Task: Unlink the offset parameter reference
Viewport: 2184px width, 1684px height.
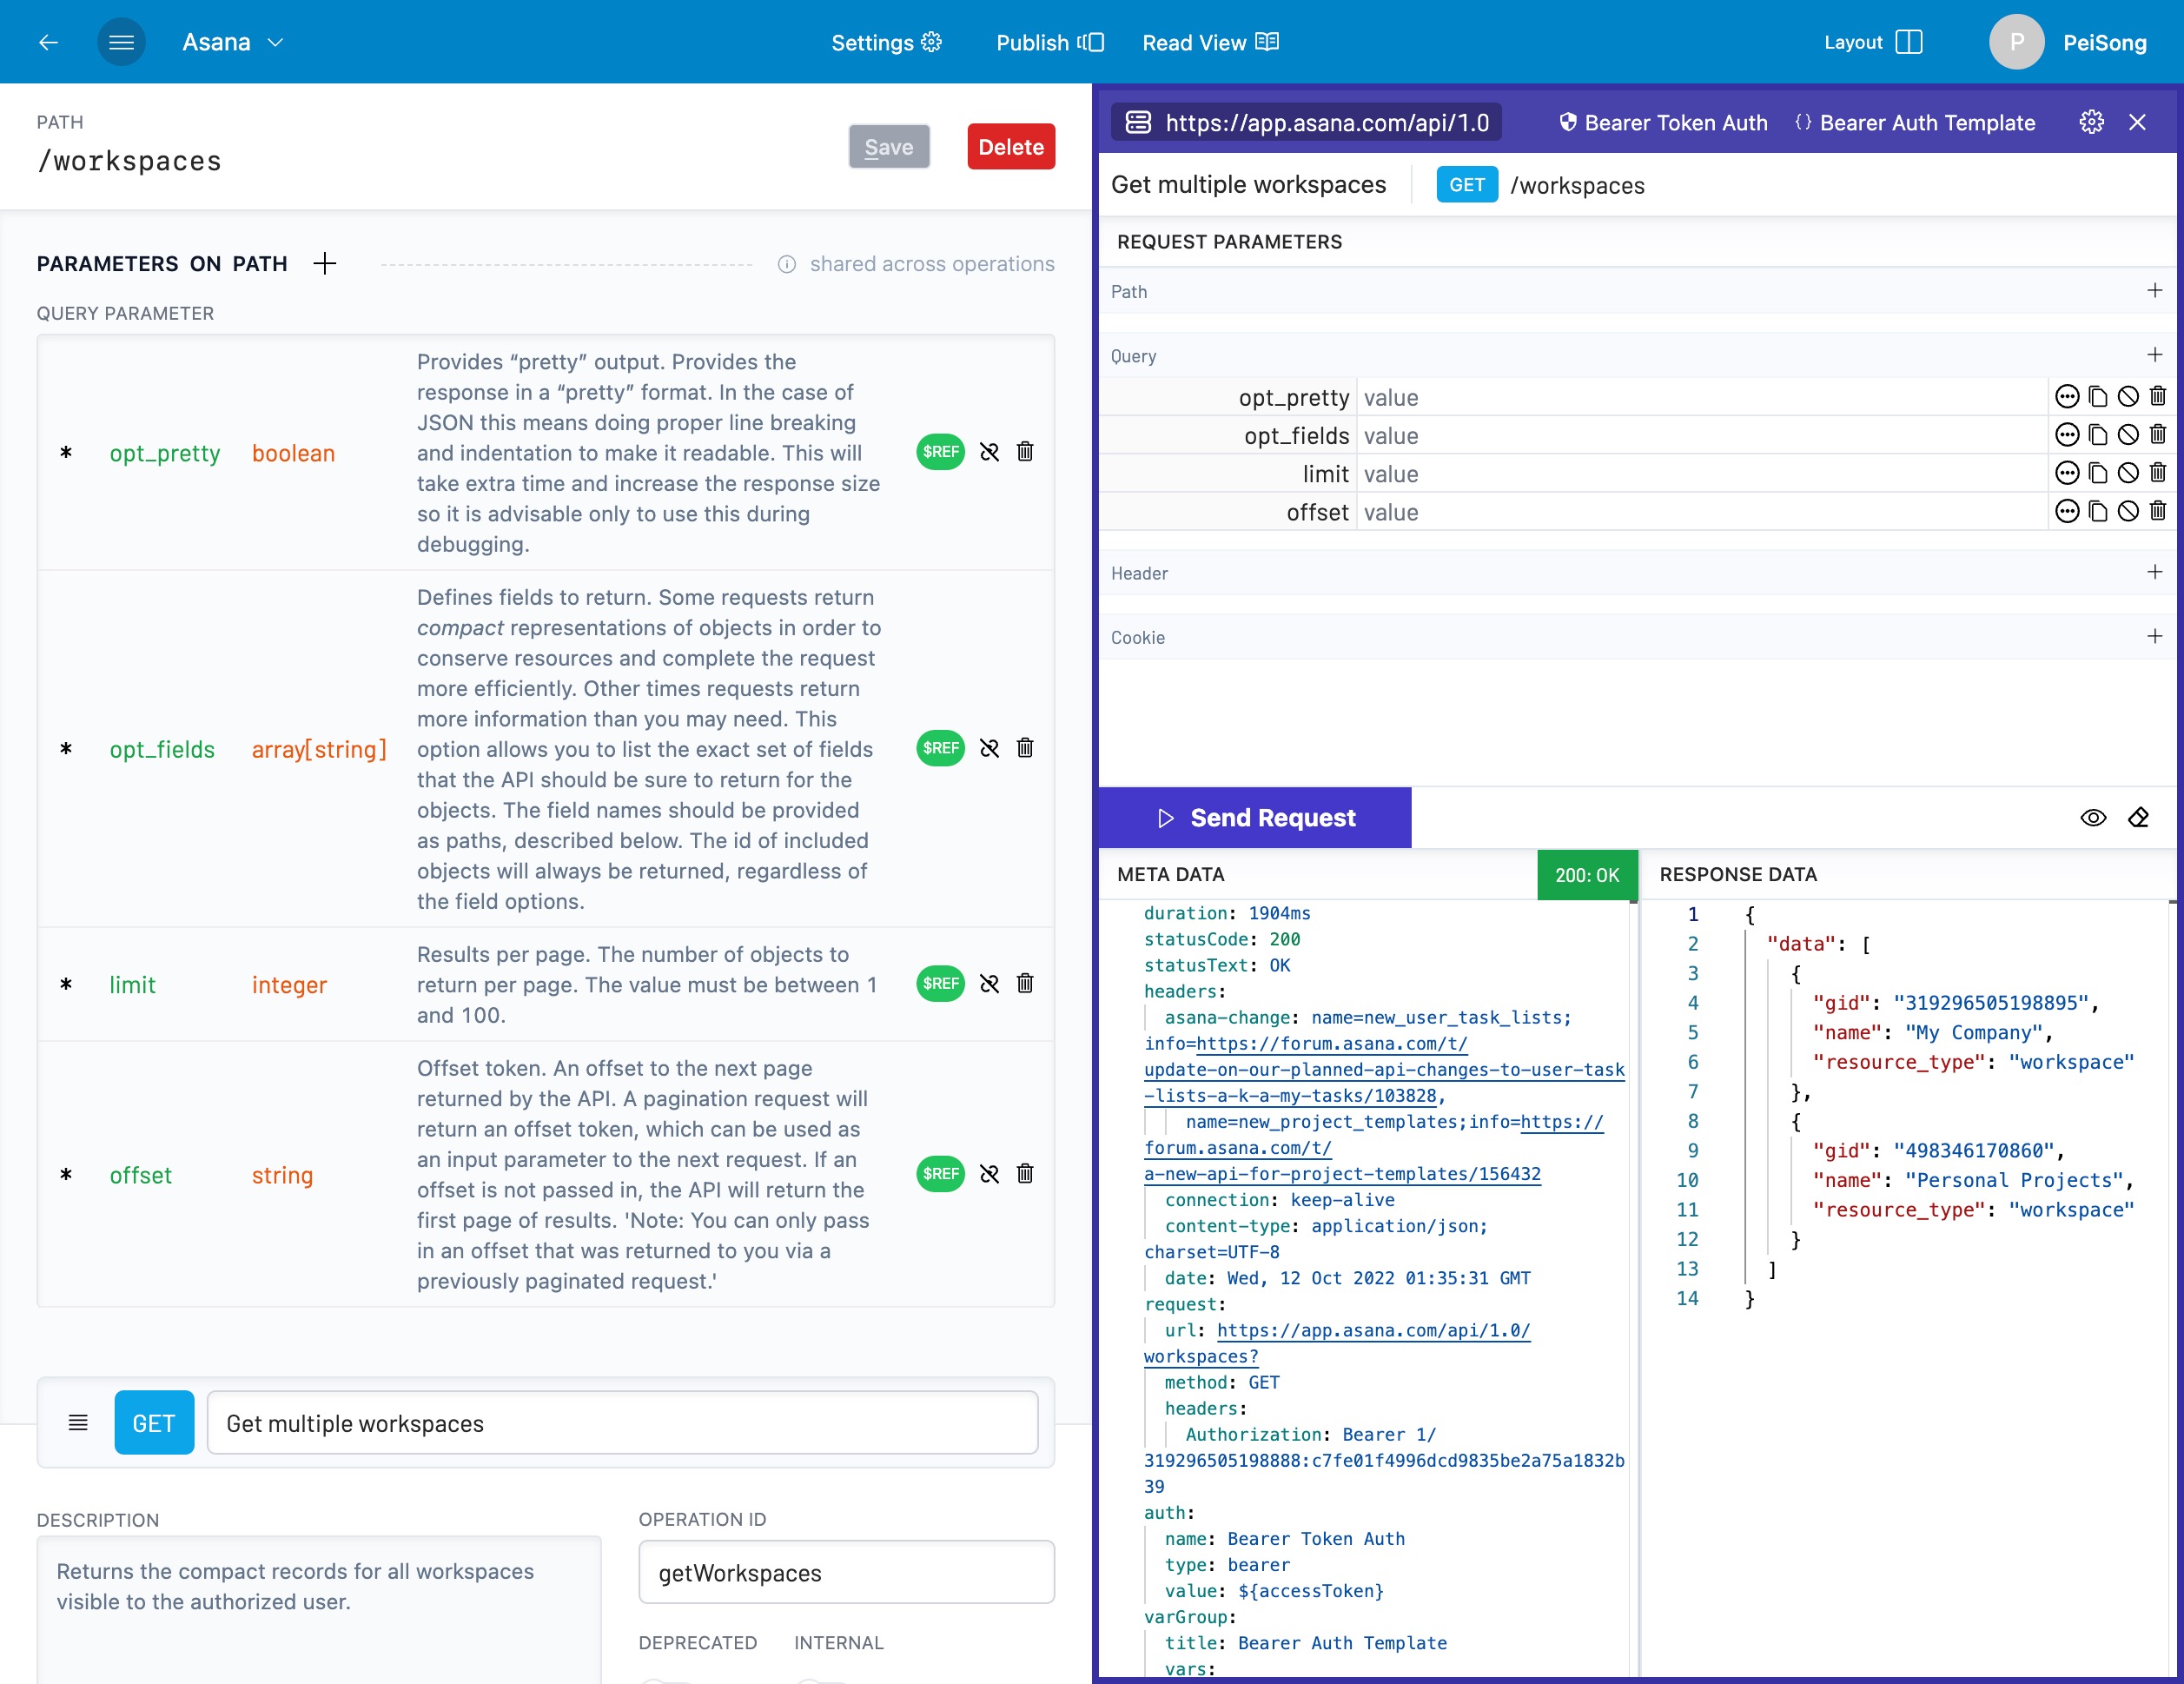Action: (989, 1174)
